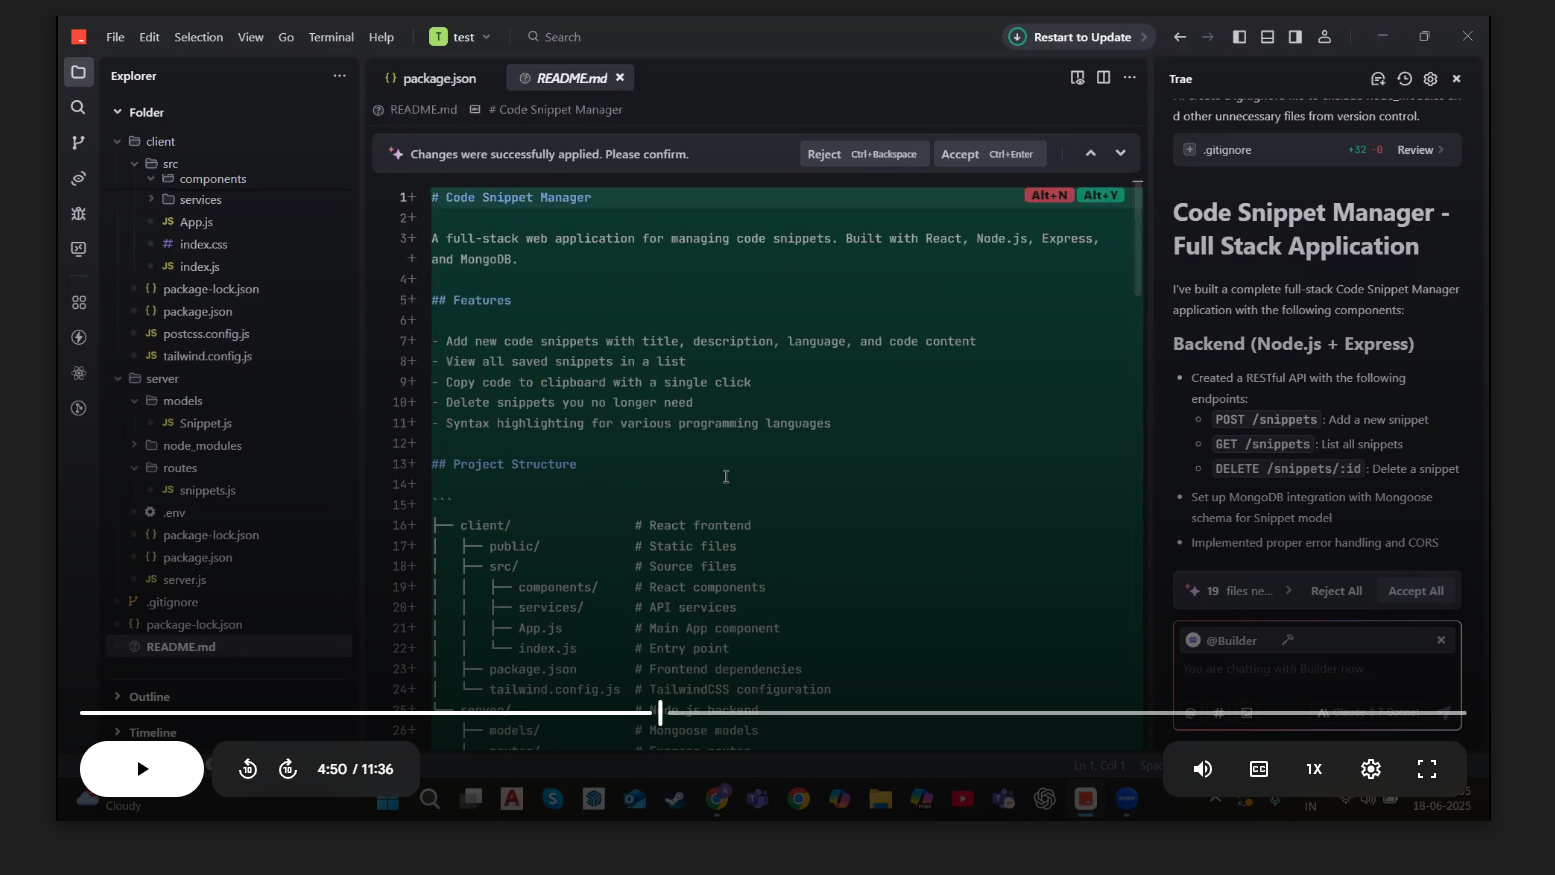Open Search icon in activity bar
The image size is (1555, 875).
(x=79, y=107)
